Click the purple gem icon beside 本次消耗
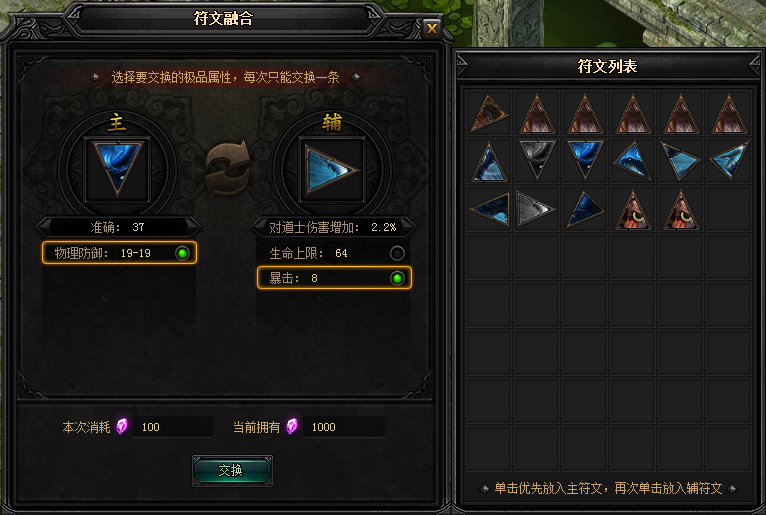Image resolution: width=766 pixels, height=515 pixels. click(122, 427)
